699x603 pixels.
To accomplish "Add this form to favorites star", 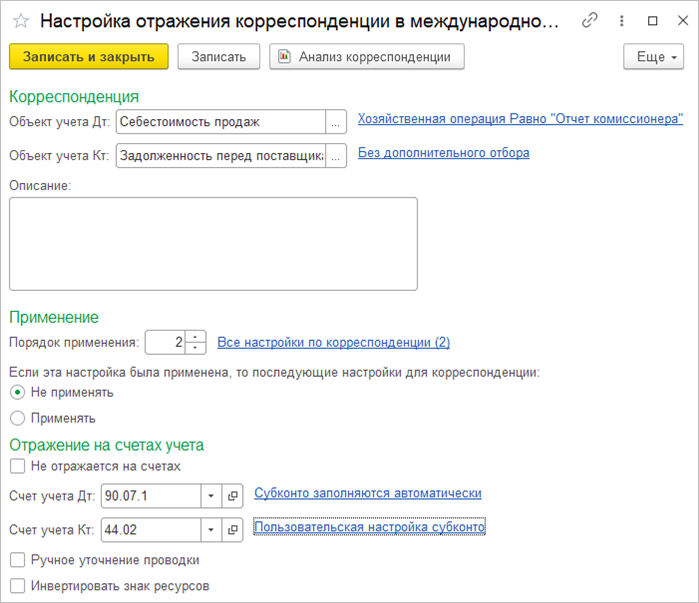I will pyautogui.click(x=20, y=20).
